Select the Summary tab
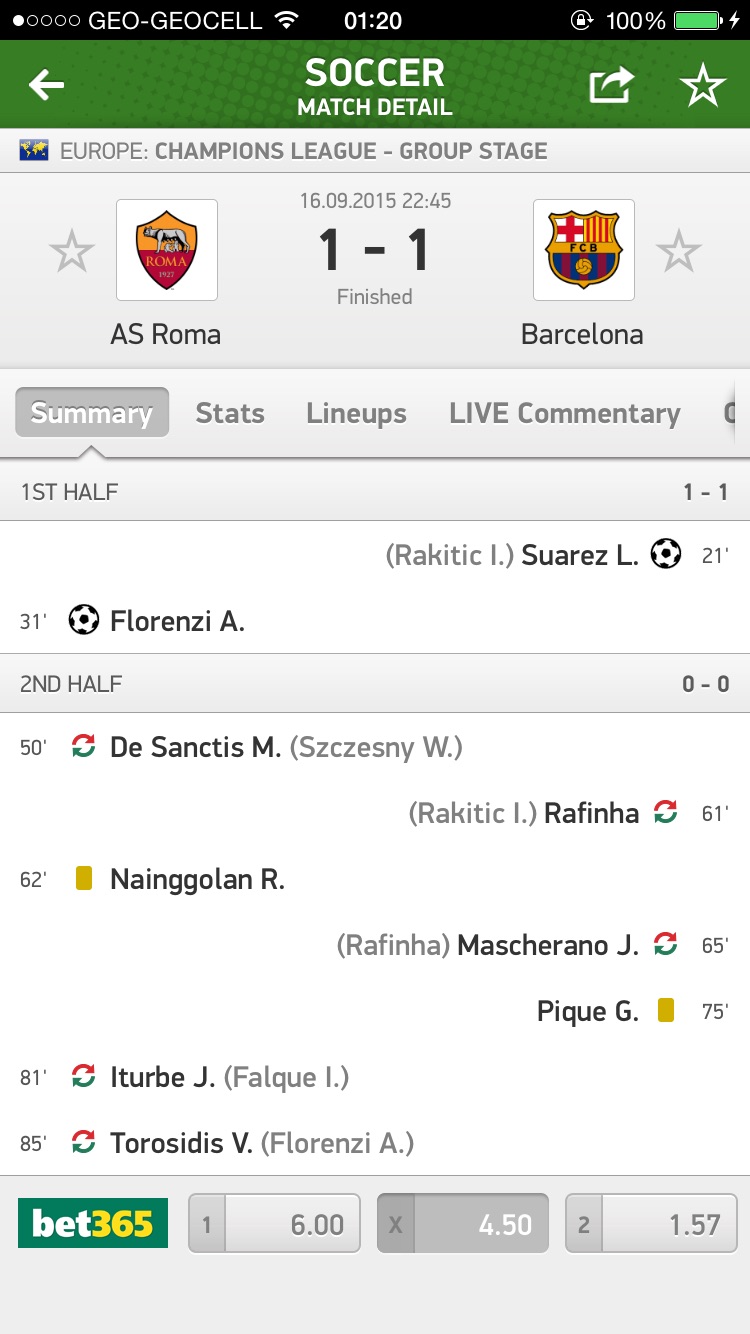 click(x=92, y=414)
